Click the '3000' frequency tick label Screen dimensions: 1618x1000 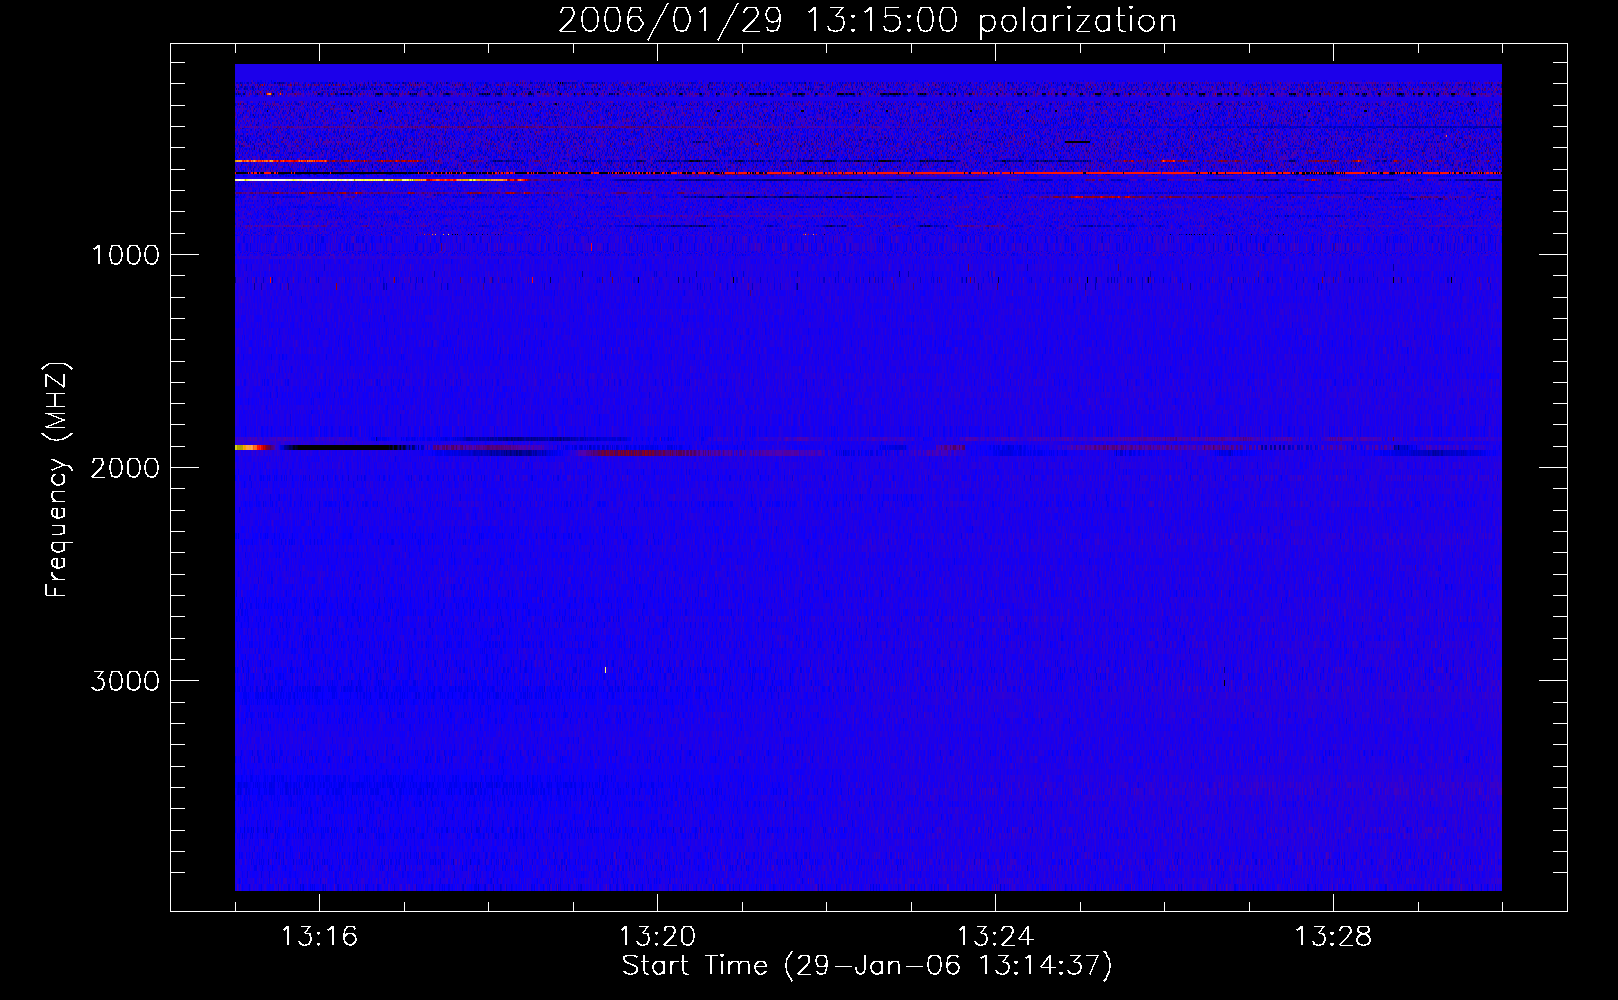tap(125, 681)
